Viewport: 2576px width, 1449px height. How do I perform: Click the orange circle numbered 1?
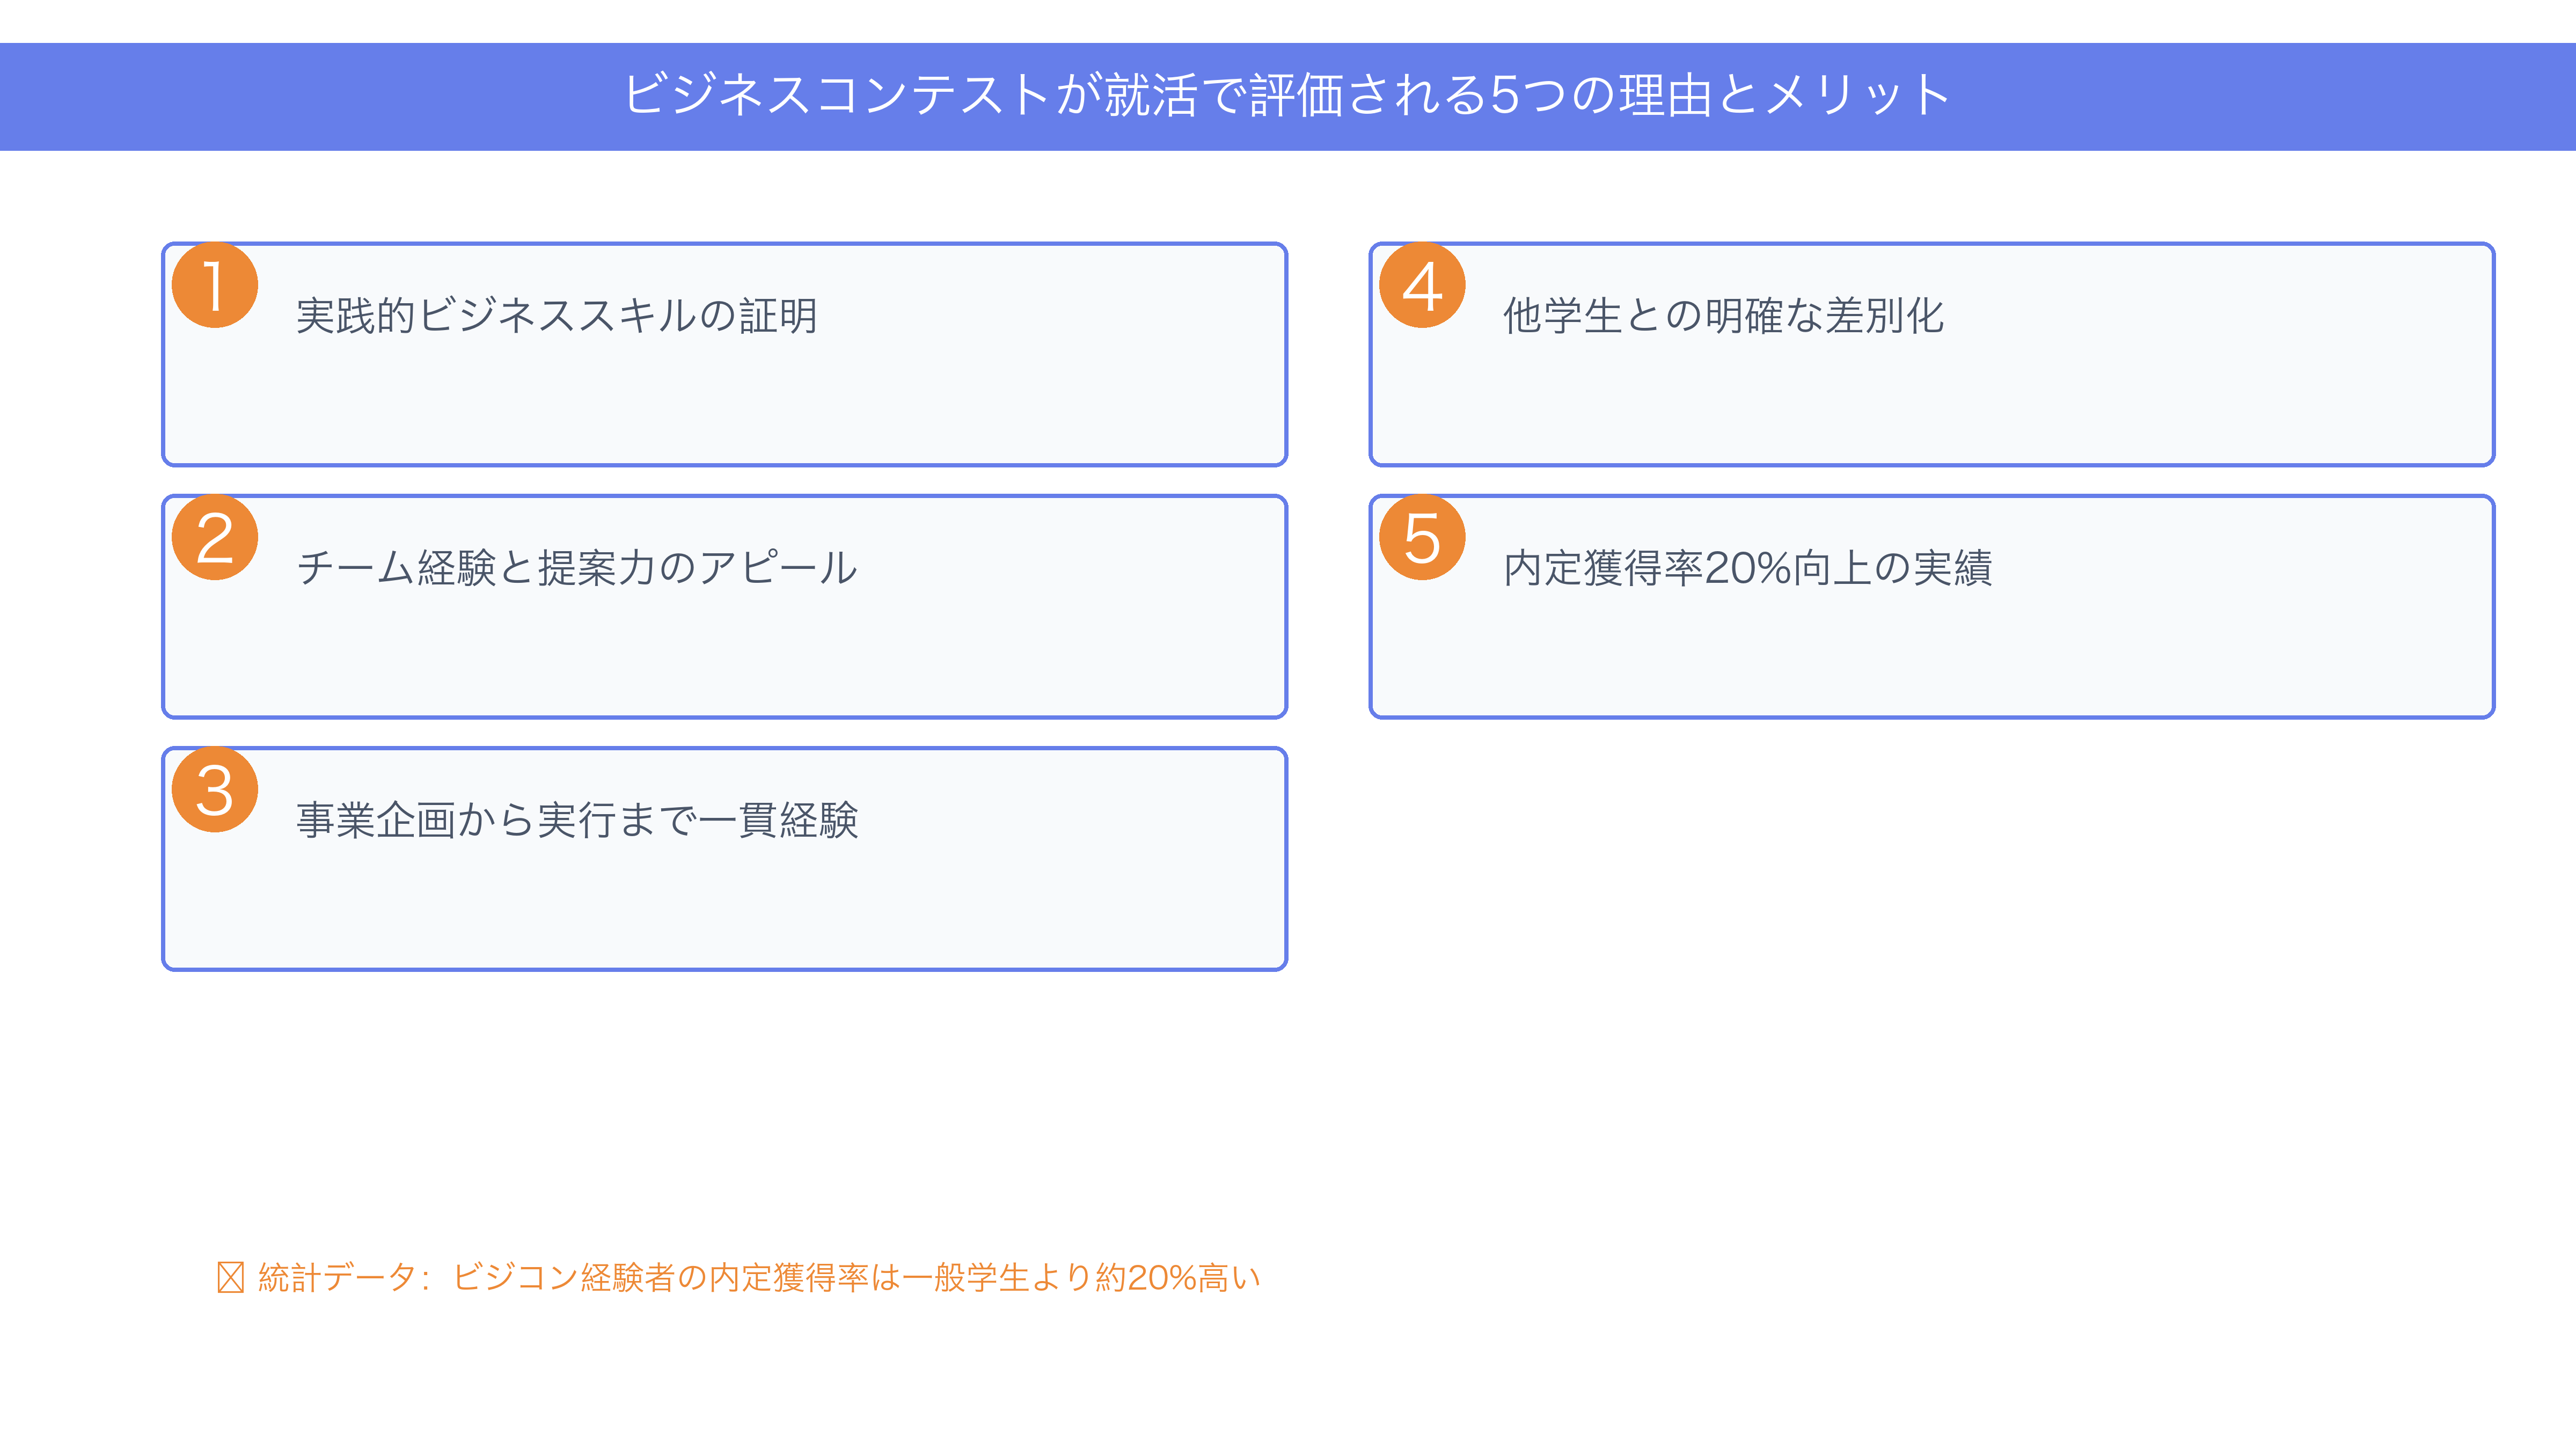click(215, 285)
